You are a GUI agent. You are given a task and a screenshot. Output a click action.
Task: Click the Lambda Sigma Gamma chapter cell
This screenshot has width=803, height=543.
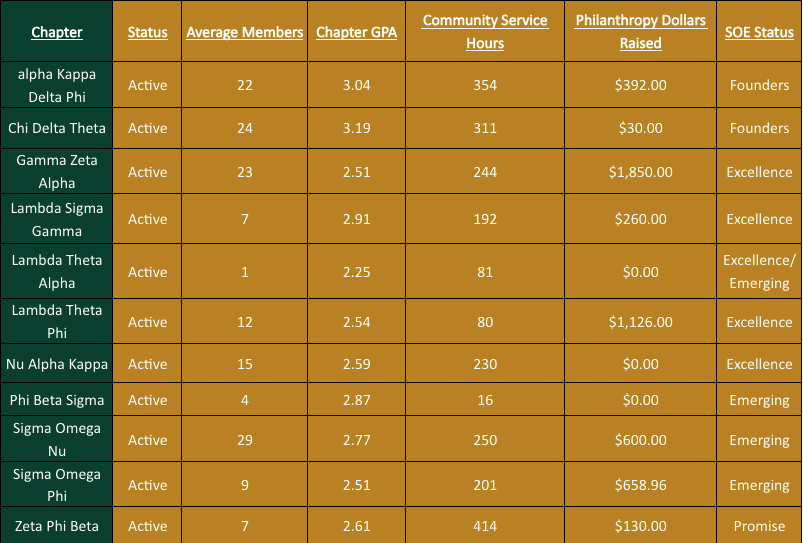pos(57,219)
